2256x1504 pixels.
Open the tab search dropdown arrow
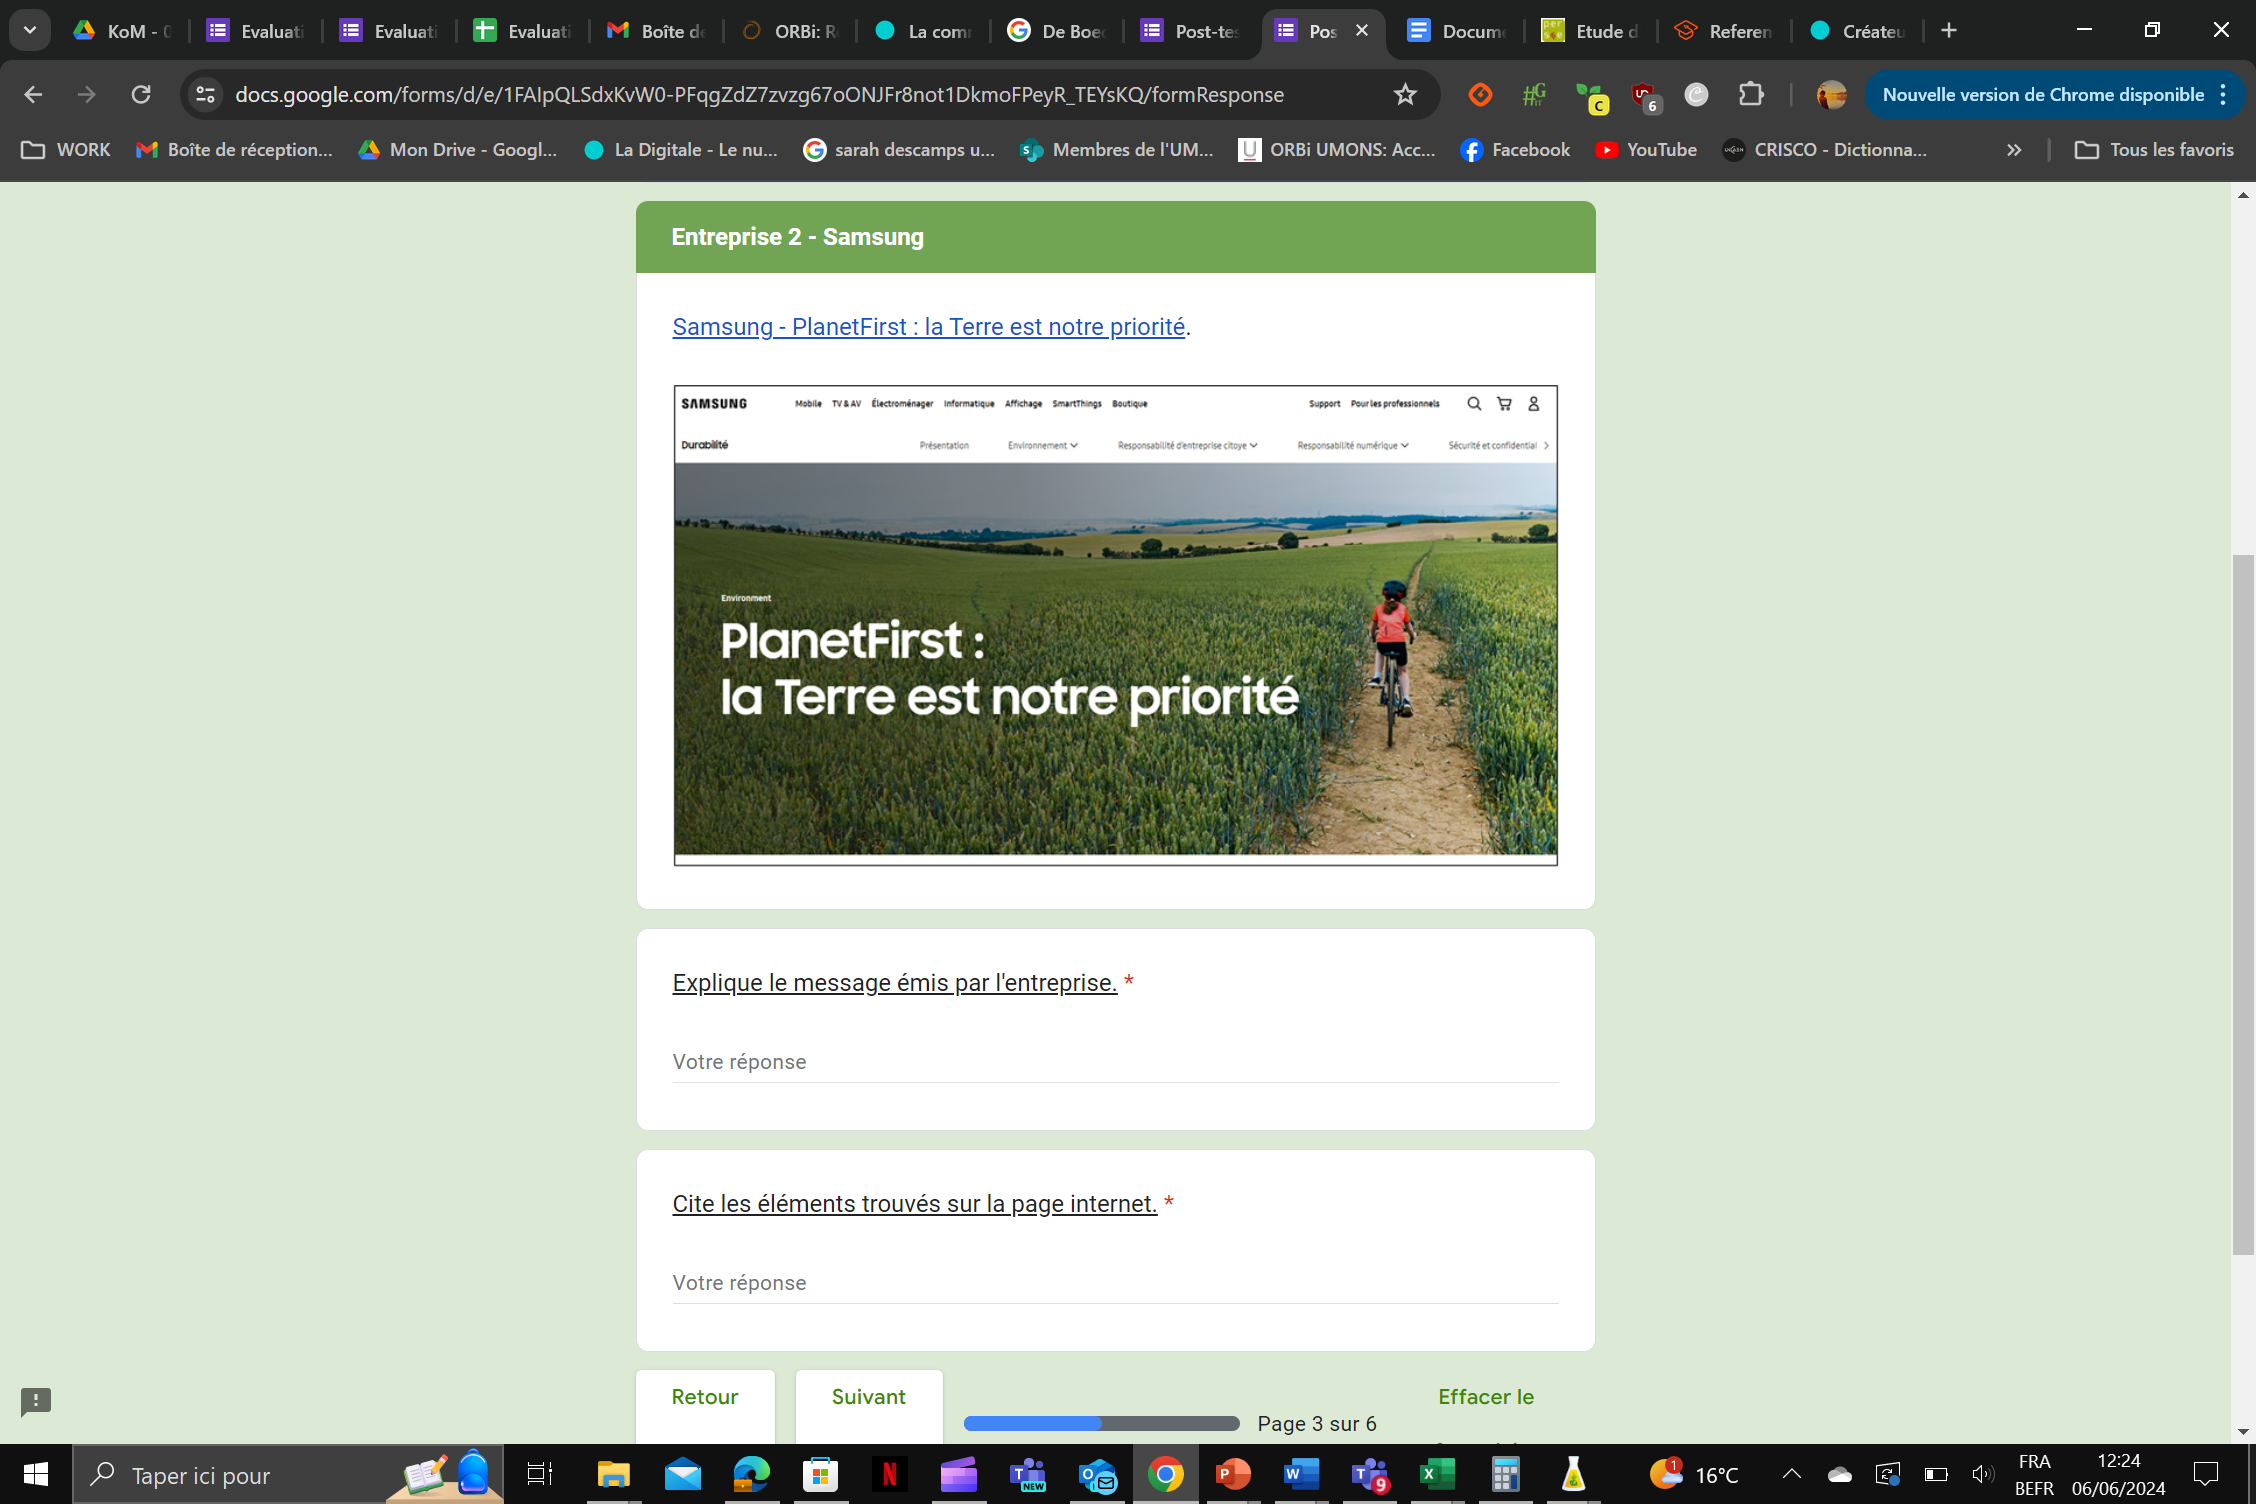[x=30, y=31]
